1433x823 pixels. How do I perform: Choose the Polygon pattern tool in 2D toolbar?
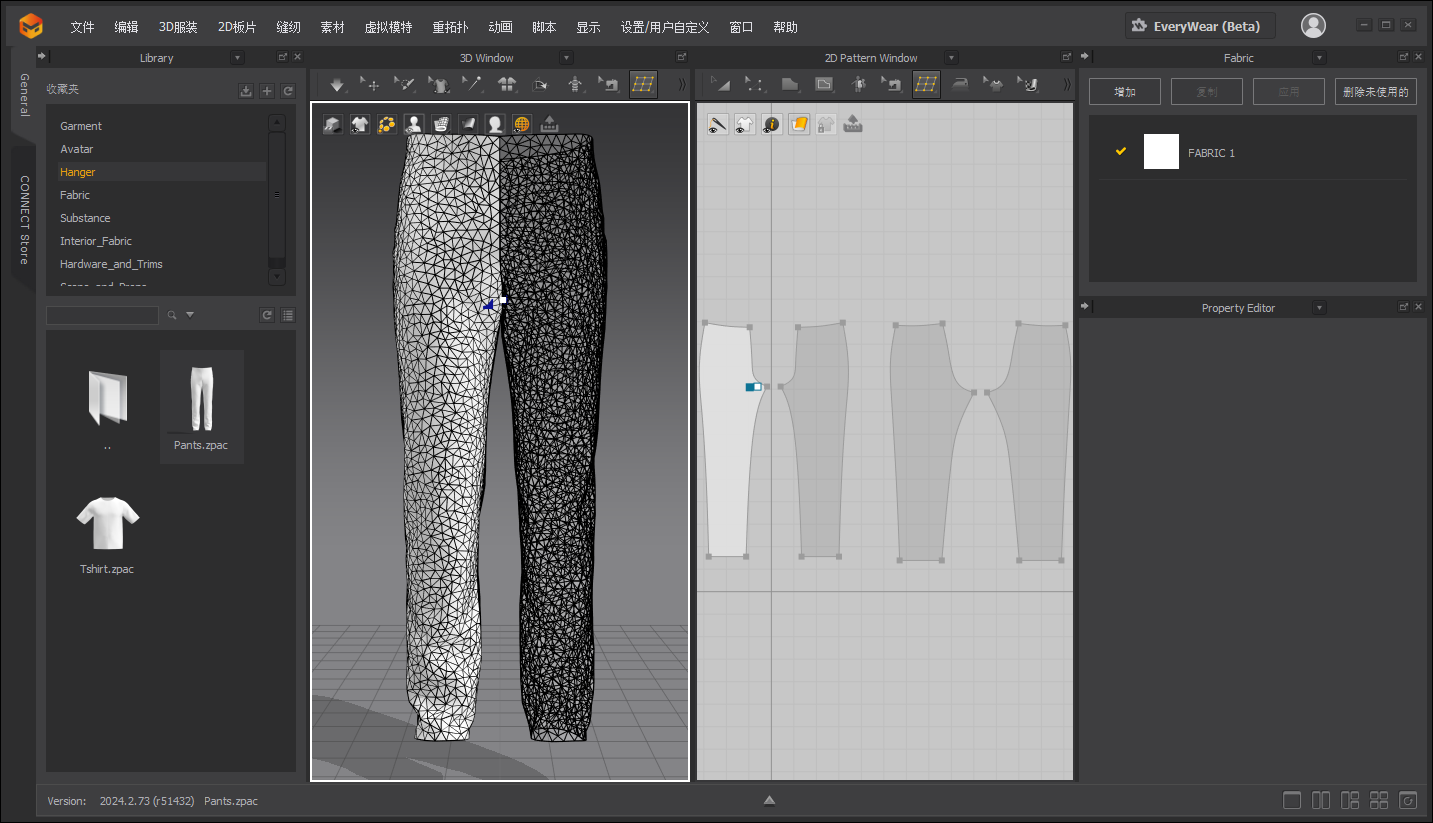coord(789,85)
